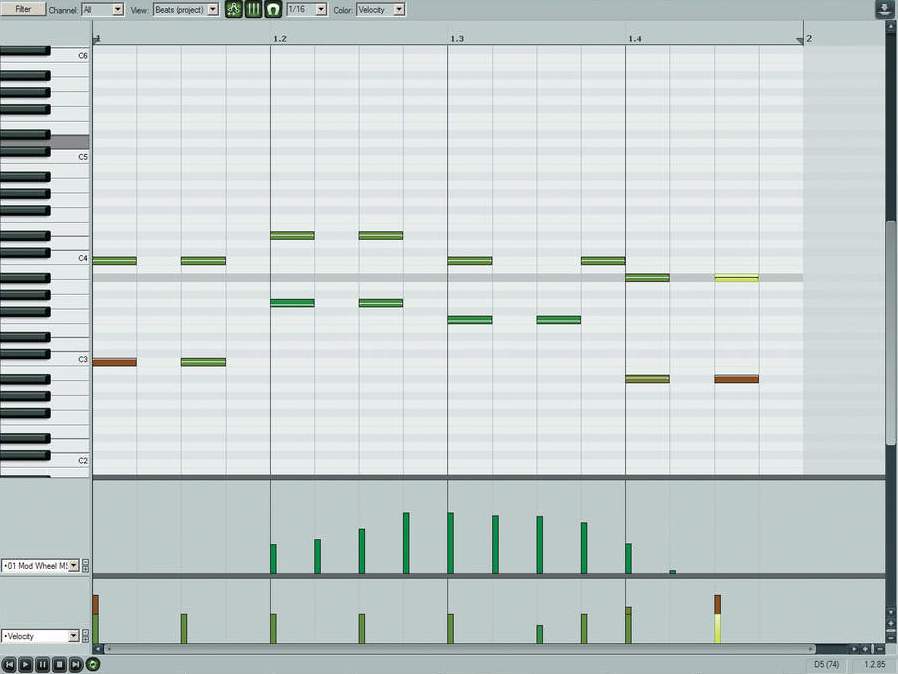The image size is (898, 674).
Task: Click the Filter button
Action: [x=23, y=9]
